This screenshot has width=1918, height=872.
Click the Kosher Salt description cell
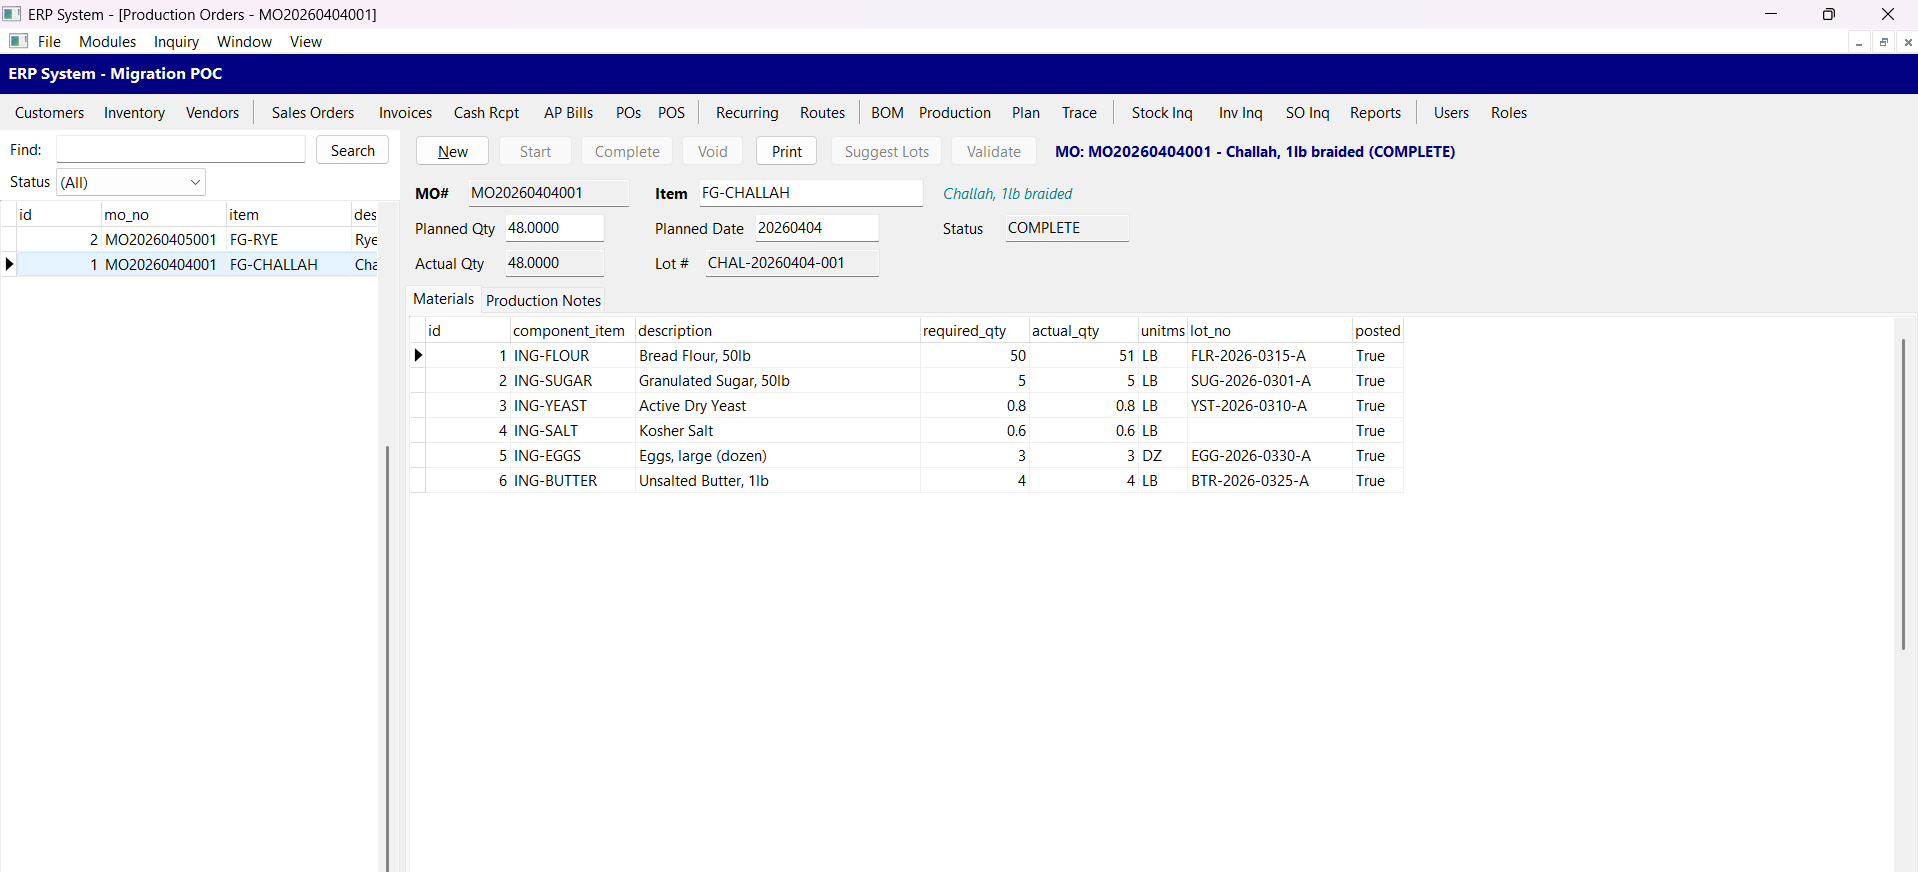[x=777, y=431]
